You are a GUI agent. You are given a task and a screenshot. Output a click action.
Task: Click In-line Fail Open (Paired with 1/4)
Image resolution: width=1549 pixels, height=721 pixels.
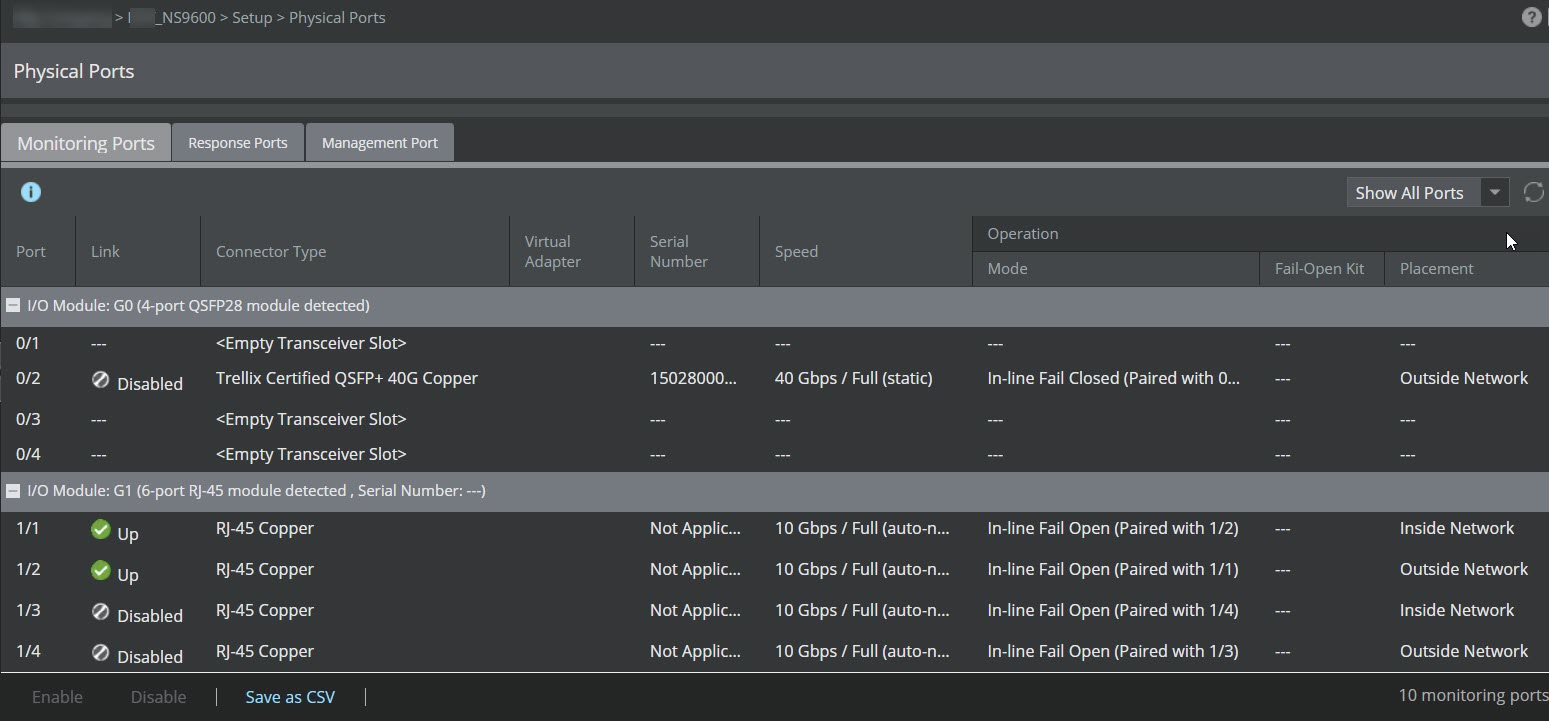1113,610
